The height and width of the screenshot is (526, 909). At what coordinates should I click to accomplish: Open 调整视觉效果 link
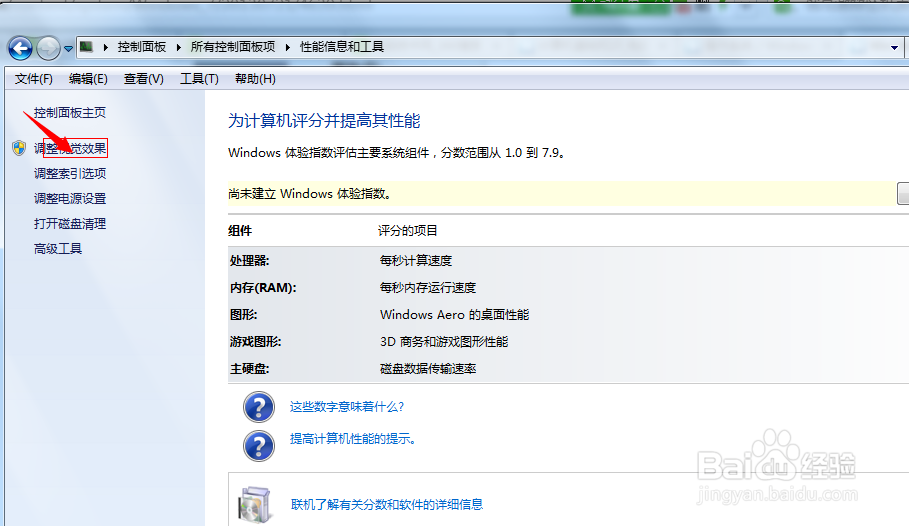[70, 148]
